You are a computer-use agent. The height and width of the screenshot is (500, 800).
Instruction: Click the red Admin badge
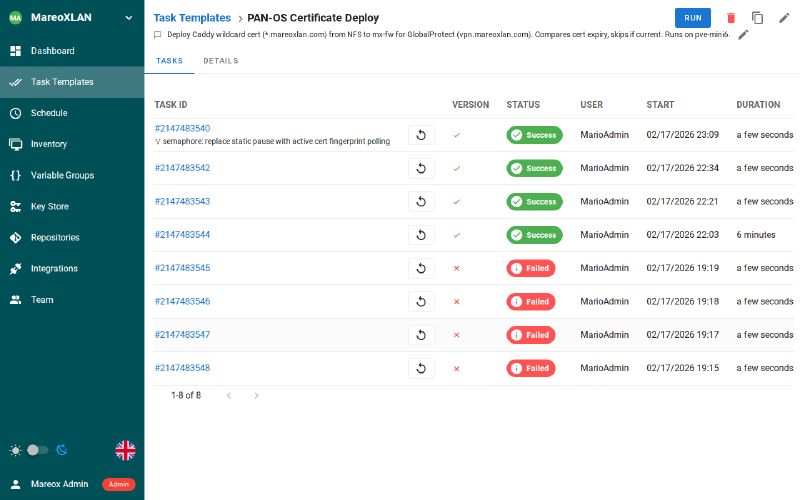coord(118,484)
